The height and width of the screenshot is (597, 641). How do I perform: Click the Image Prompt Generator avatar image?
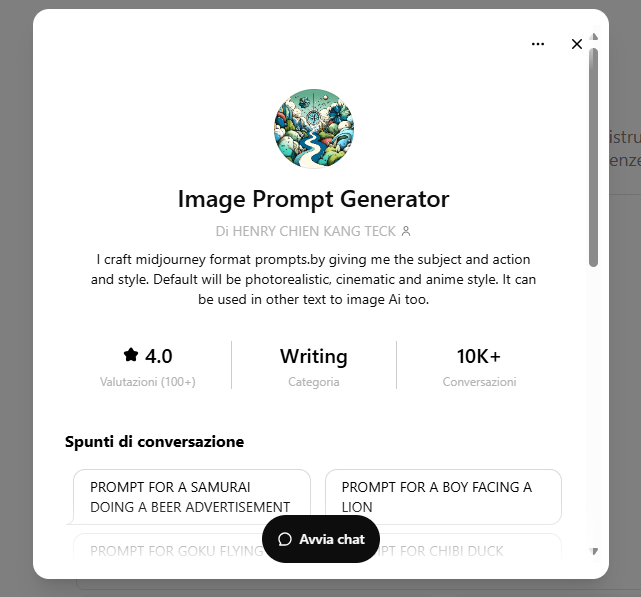pos(314,129)
